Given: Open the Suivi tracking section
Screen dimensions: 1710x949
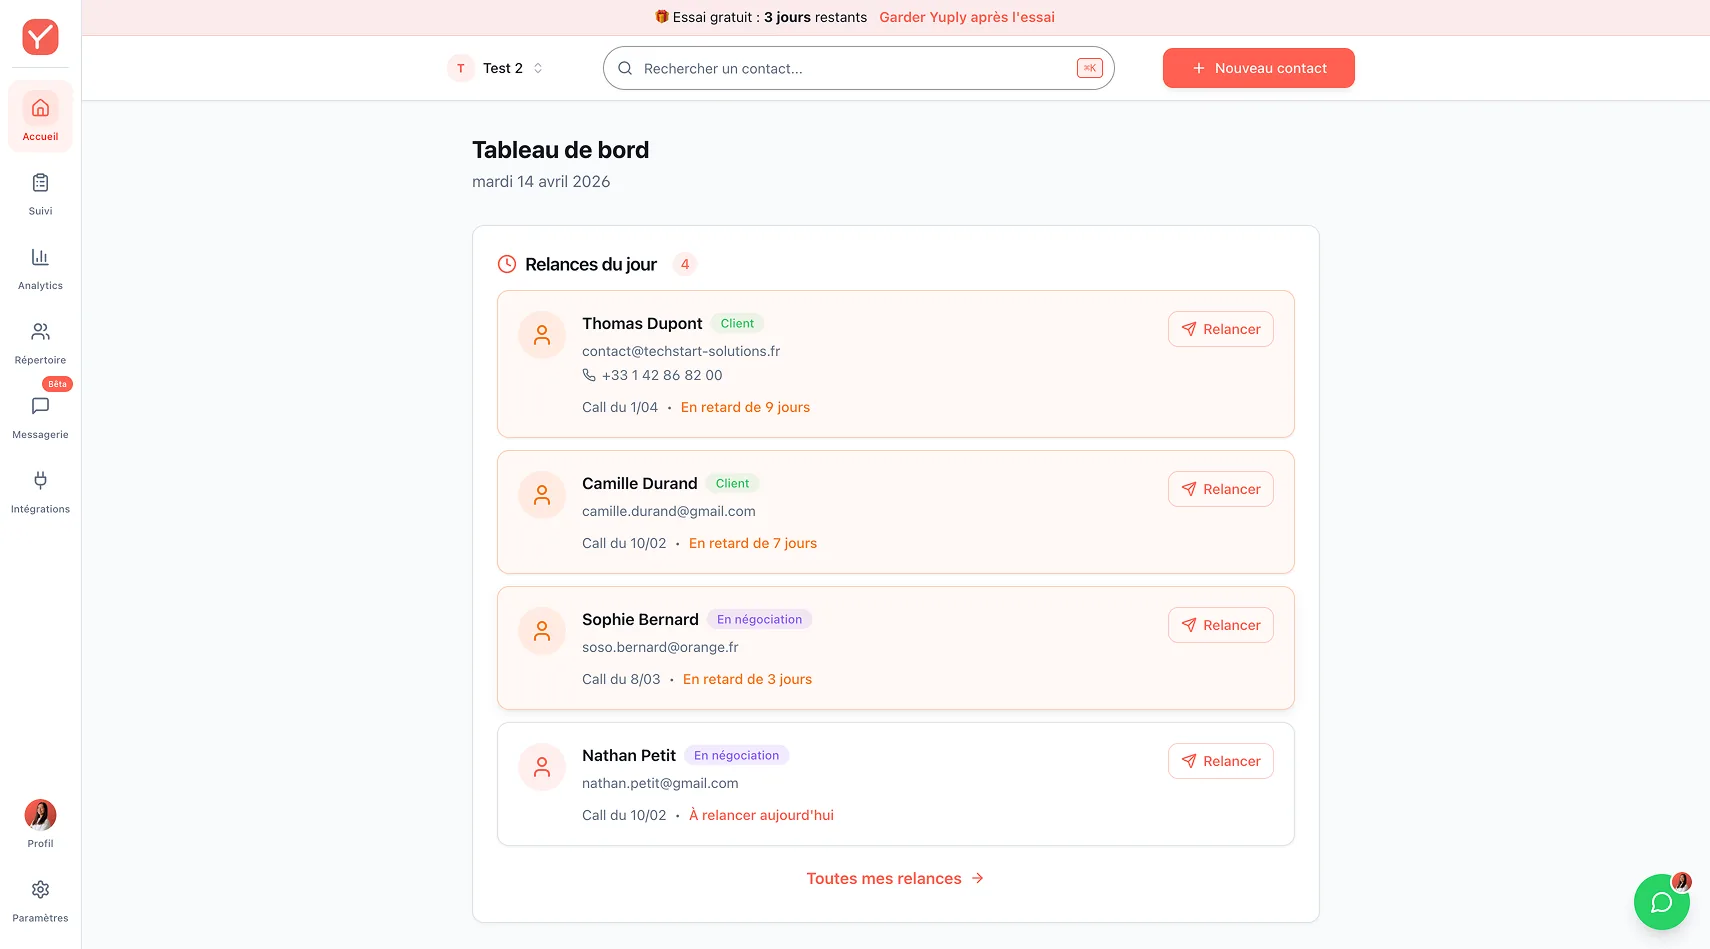Looking at the screenshot, I should coord(40,194).
